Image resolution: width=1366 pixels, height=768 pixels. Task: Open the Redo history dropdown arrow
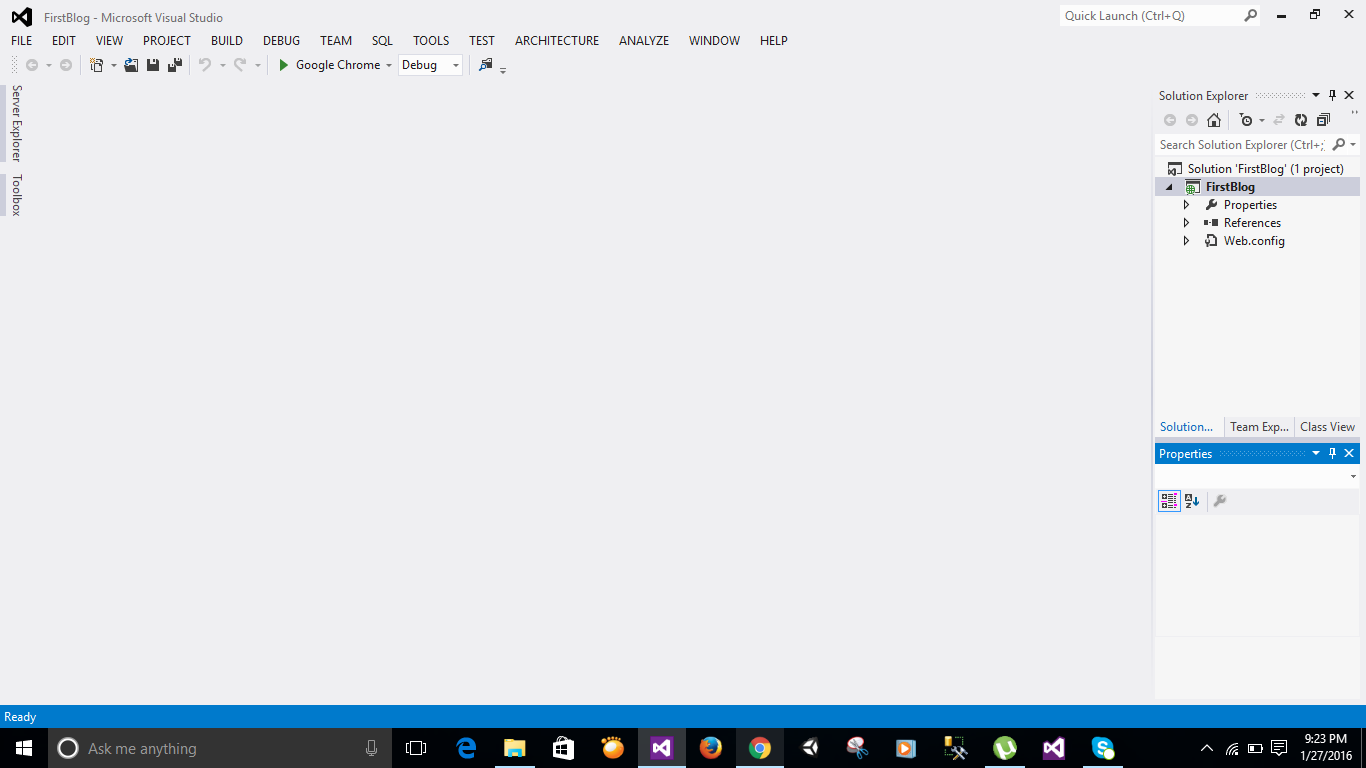[x=257, y=66]
